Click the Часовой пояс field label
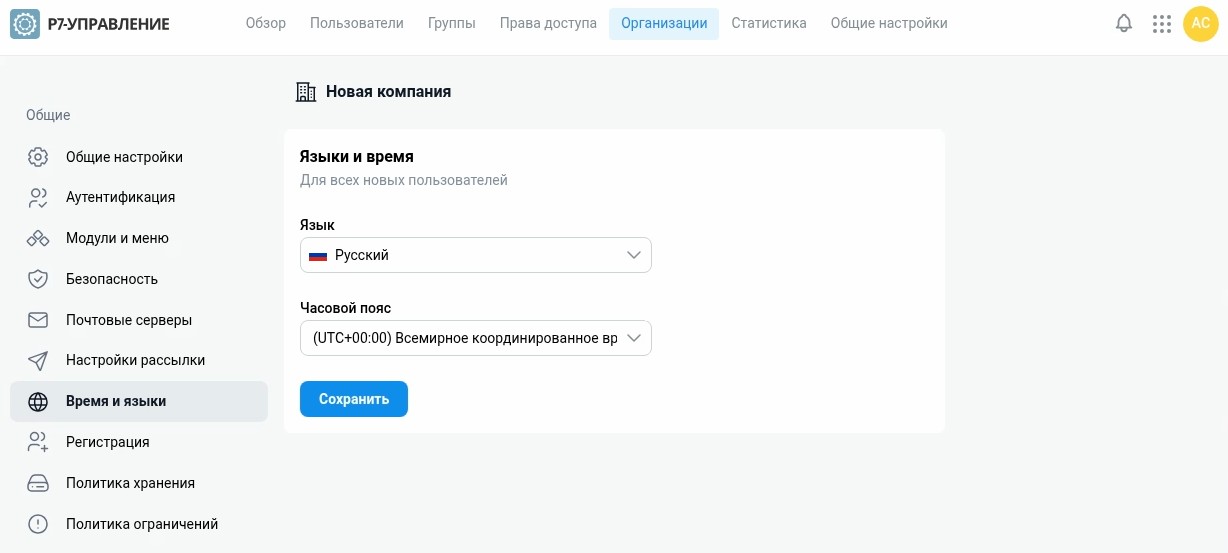 (346, 308)
